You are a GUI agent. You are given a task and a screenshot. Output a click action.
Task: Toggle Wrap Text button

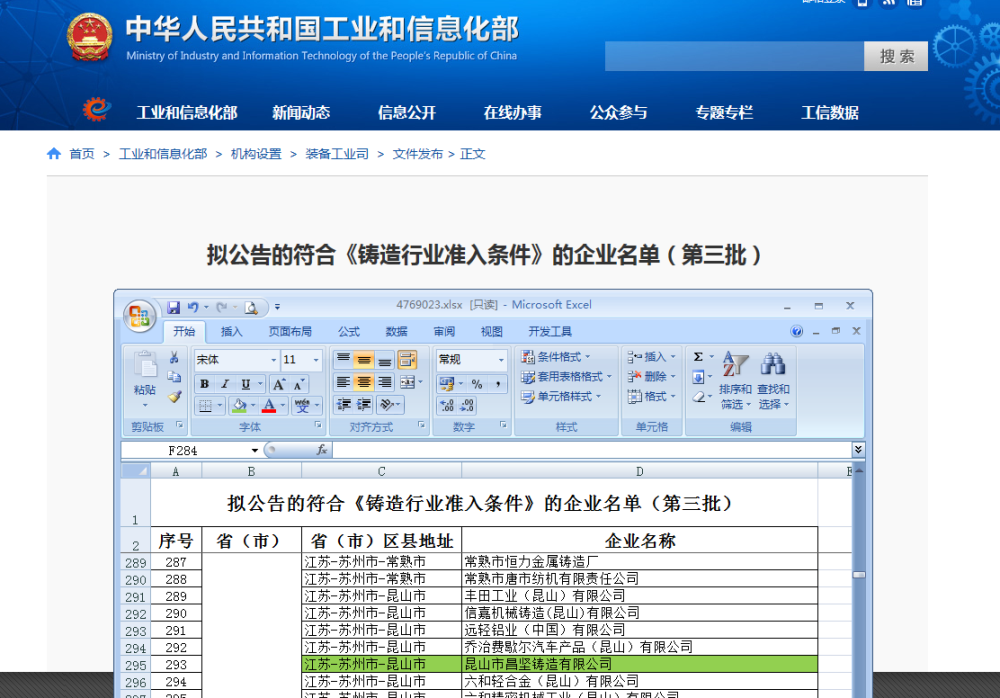407,360
